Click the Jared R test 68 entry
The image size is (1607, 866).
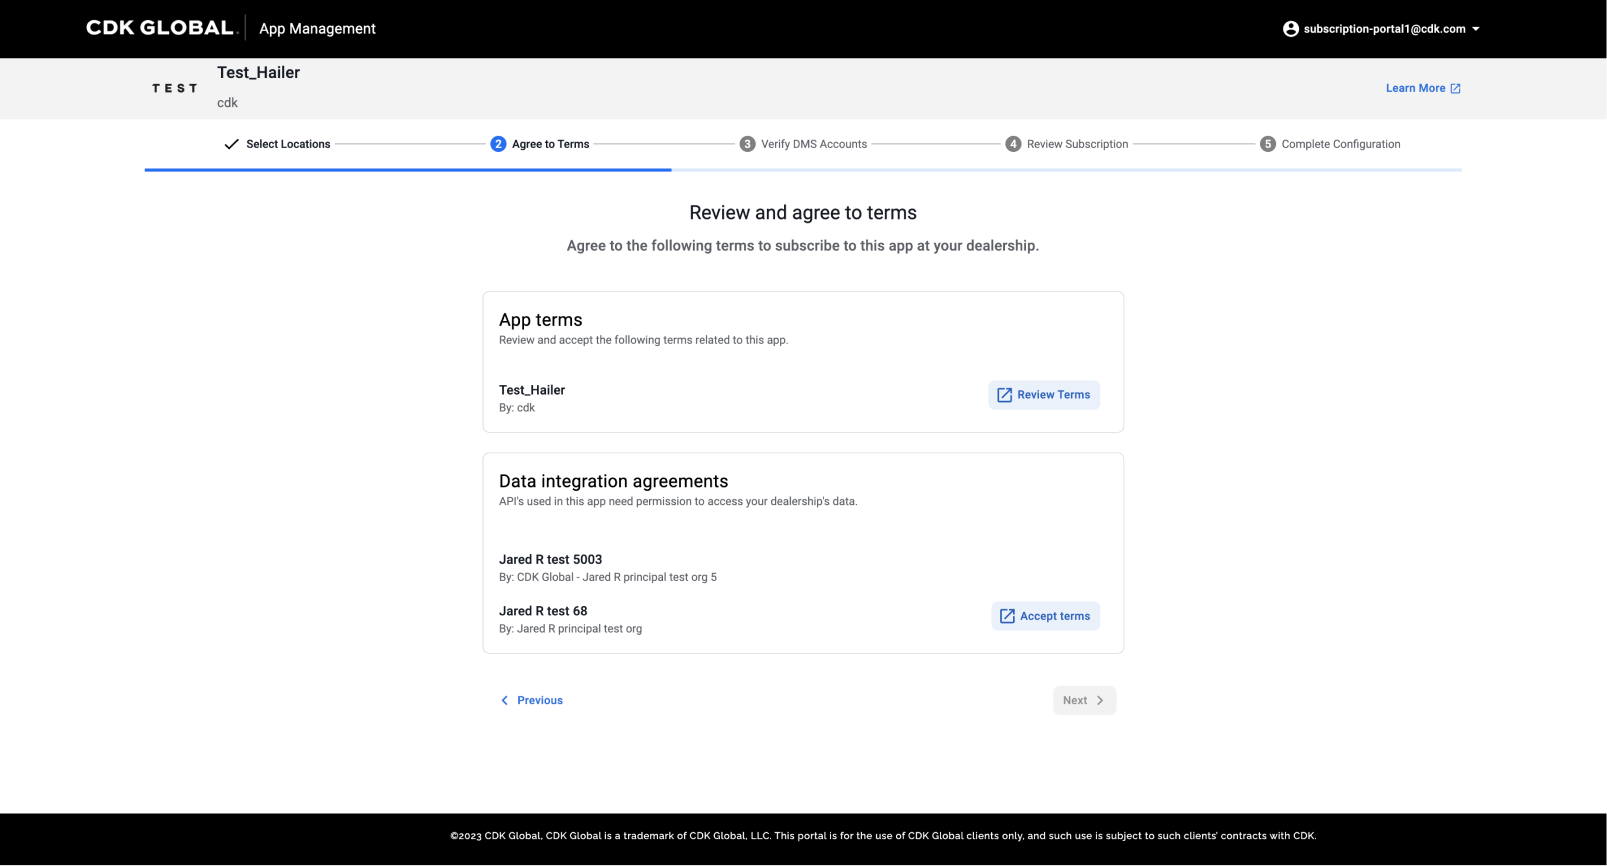pyautogui.click(x=543, y=611)
